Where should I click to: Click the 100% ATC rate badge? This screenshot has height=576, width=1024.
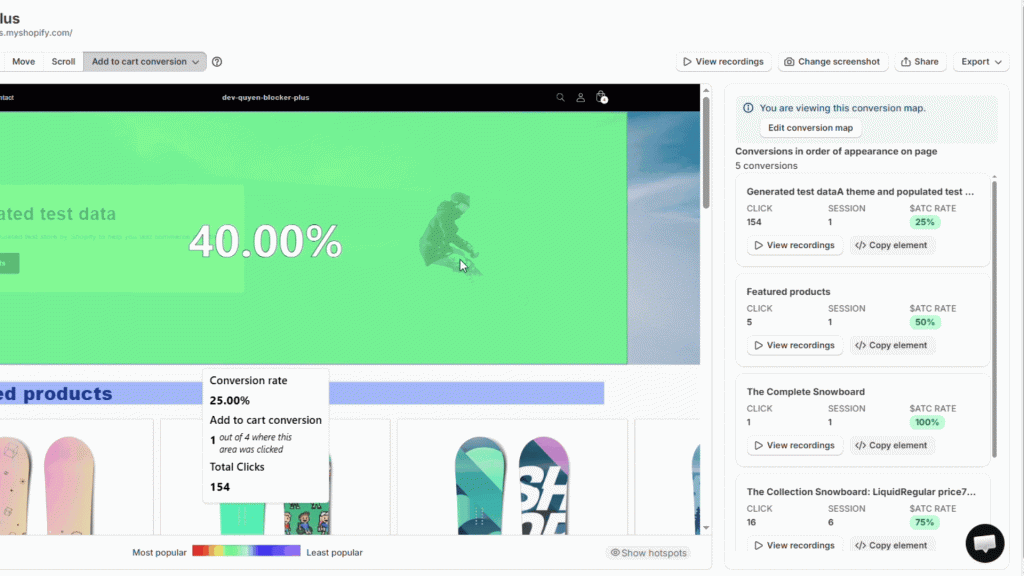[x=926, y=422]
